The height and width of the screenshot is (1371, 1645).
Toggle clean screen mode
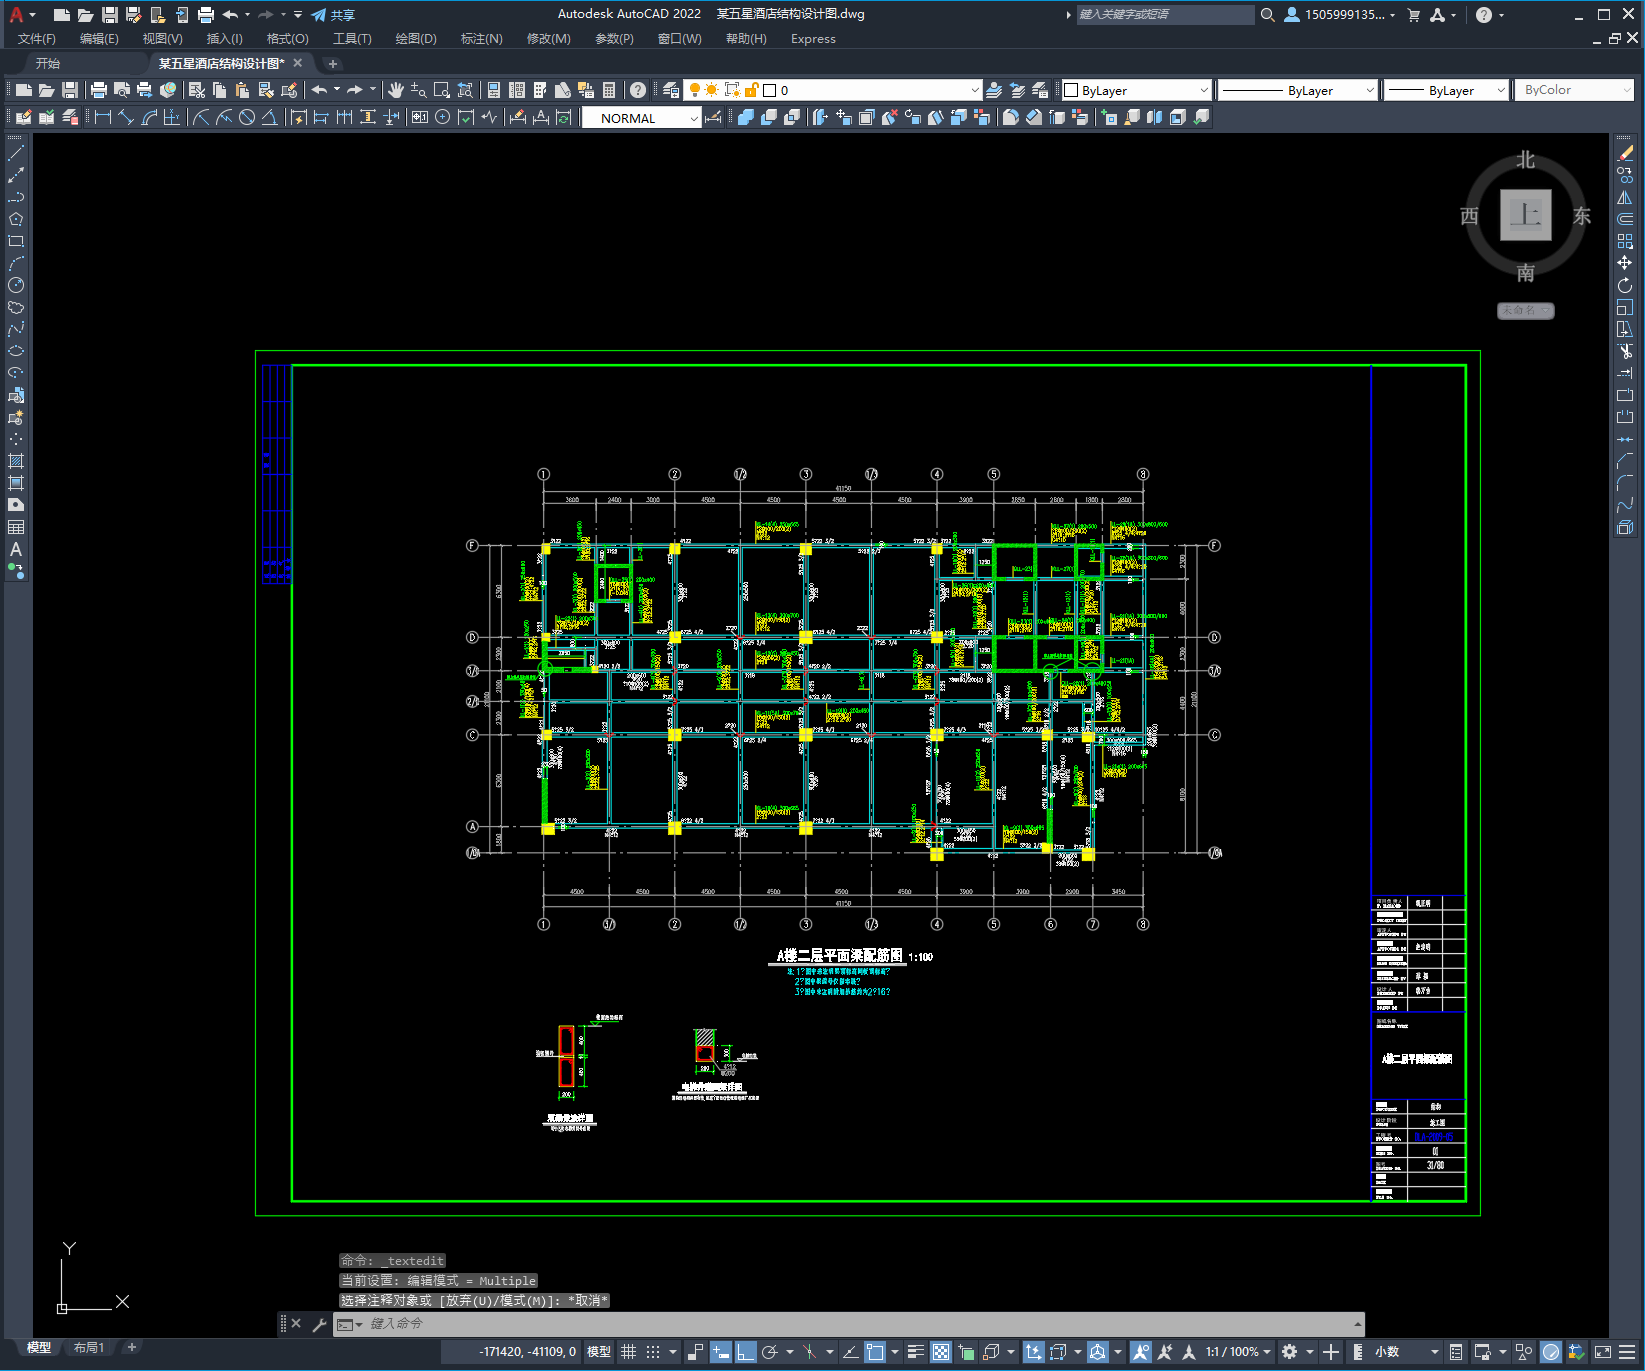(x=1602, y=1352)
